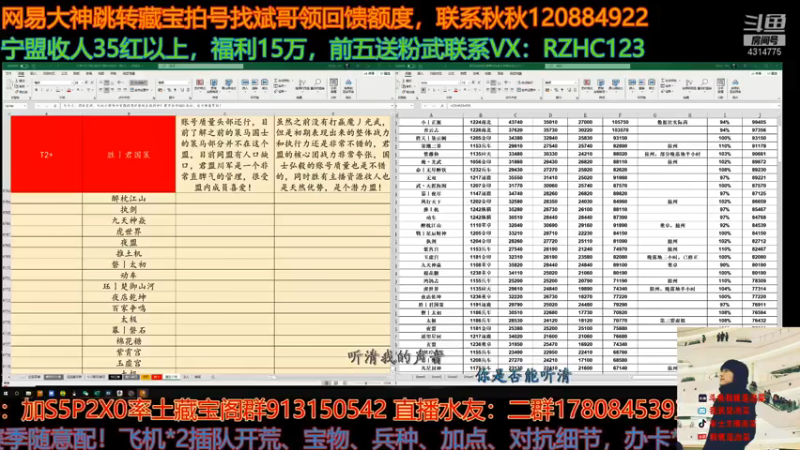Toggle Bold in left Excel window
The height and width of the screenshot is (450, 800).
(36, 90)
